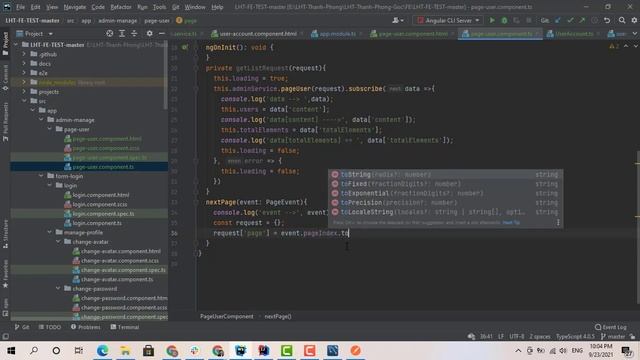Open Project panel options gear

(149, 33)
